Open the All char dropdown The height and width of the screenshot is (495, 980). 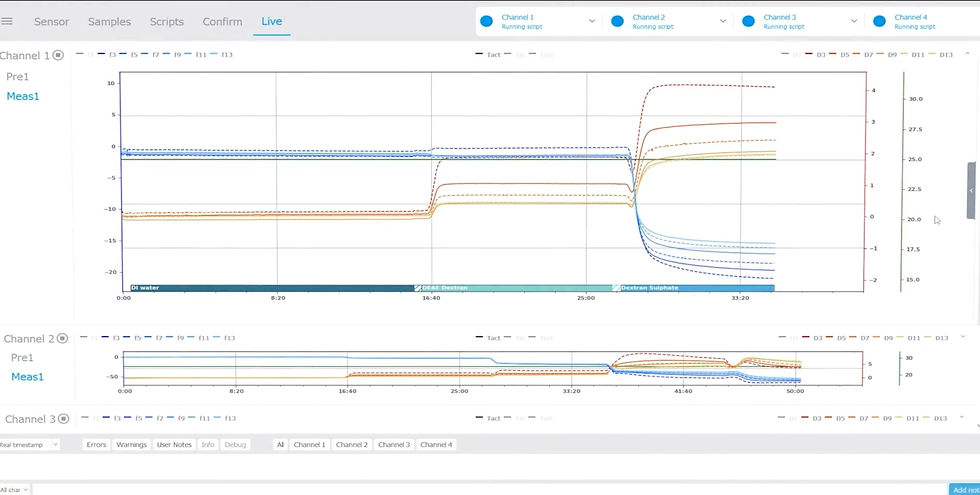(x=15, y=490)
